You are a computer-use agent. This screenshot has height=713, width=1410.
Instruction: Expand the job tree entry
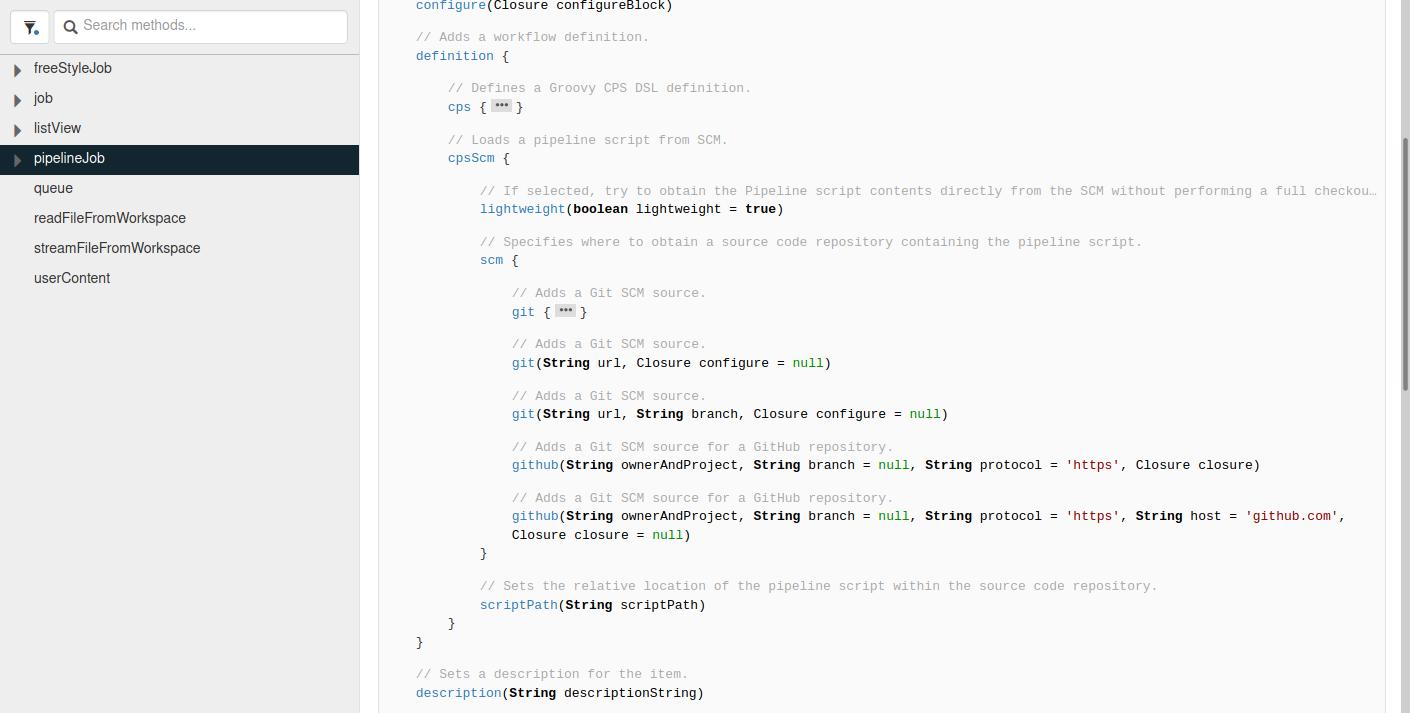16,99
